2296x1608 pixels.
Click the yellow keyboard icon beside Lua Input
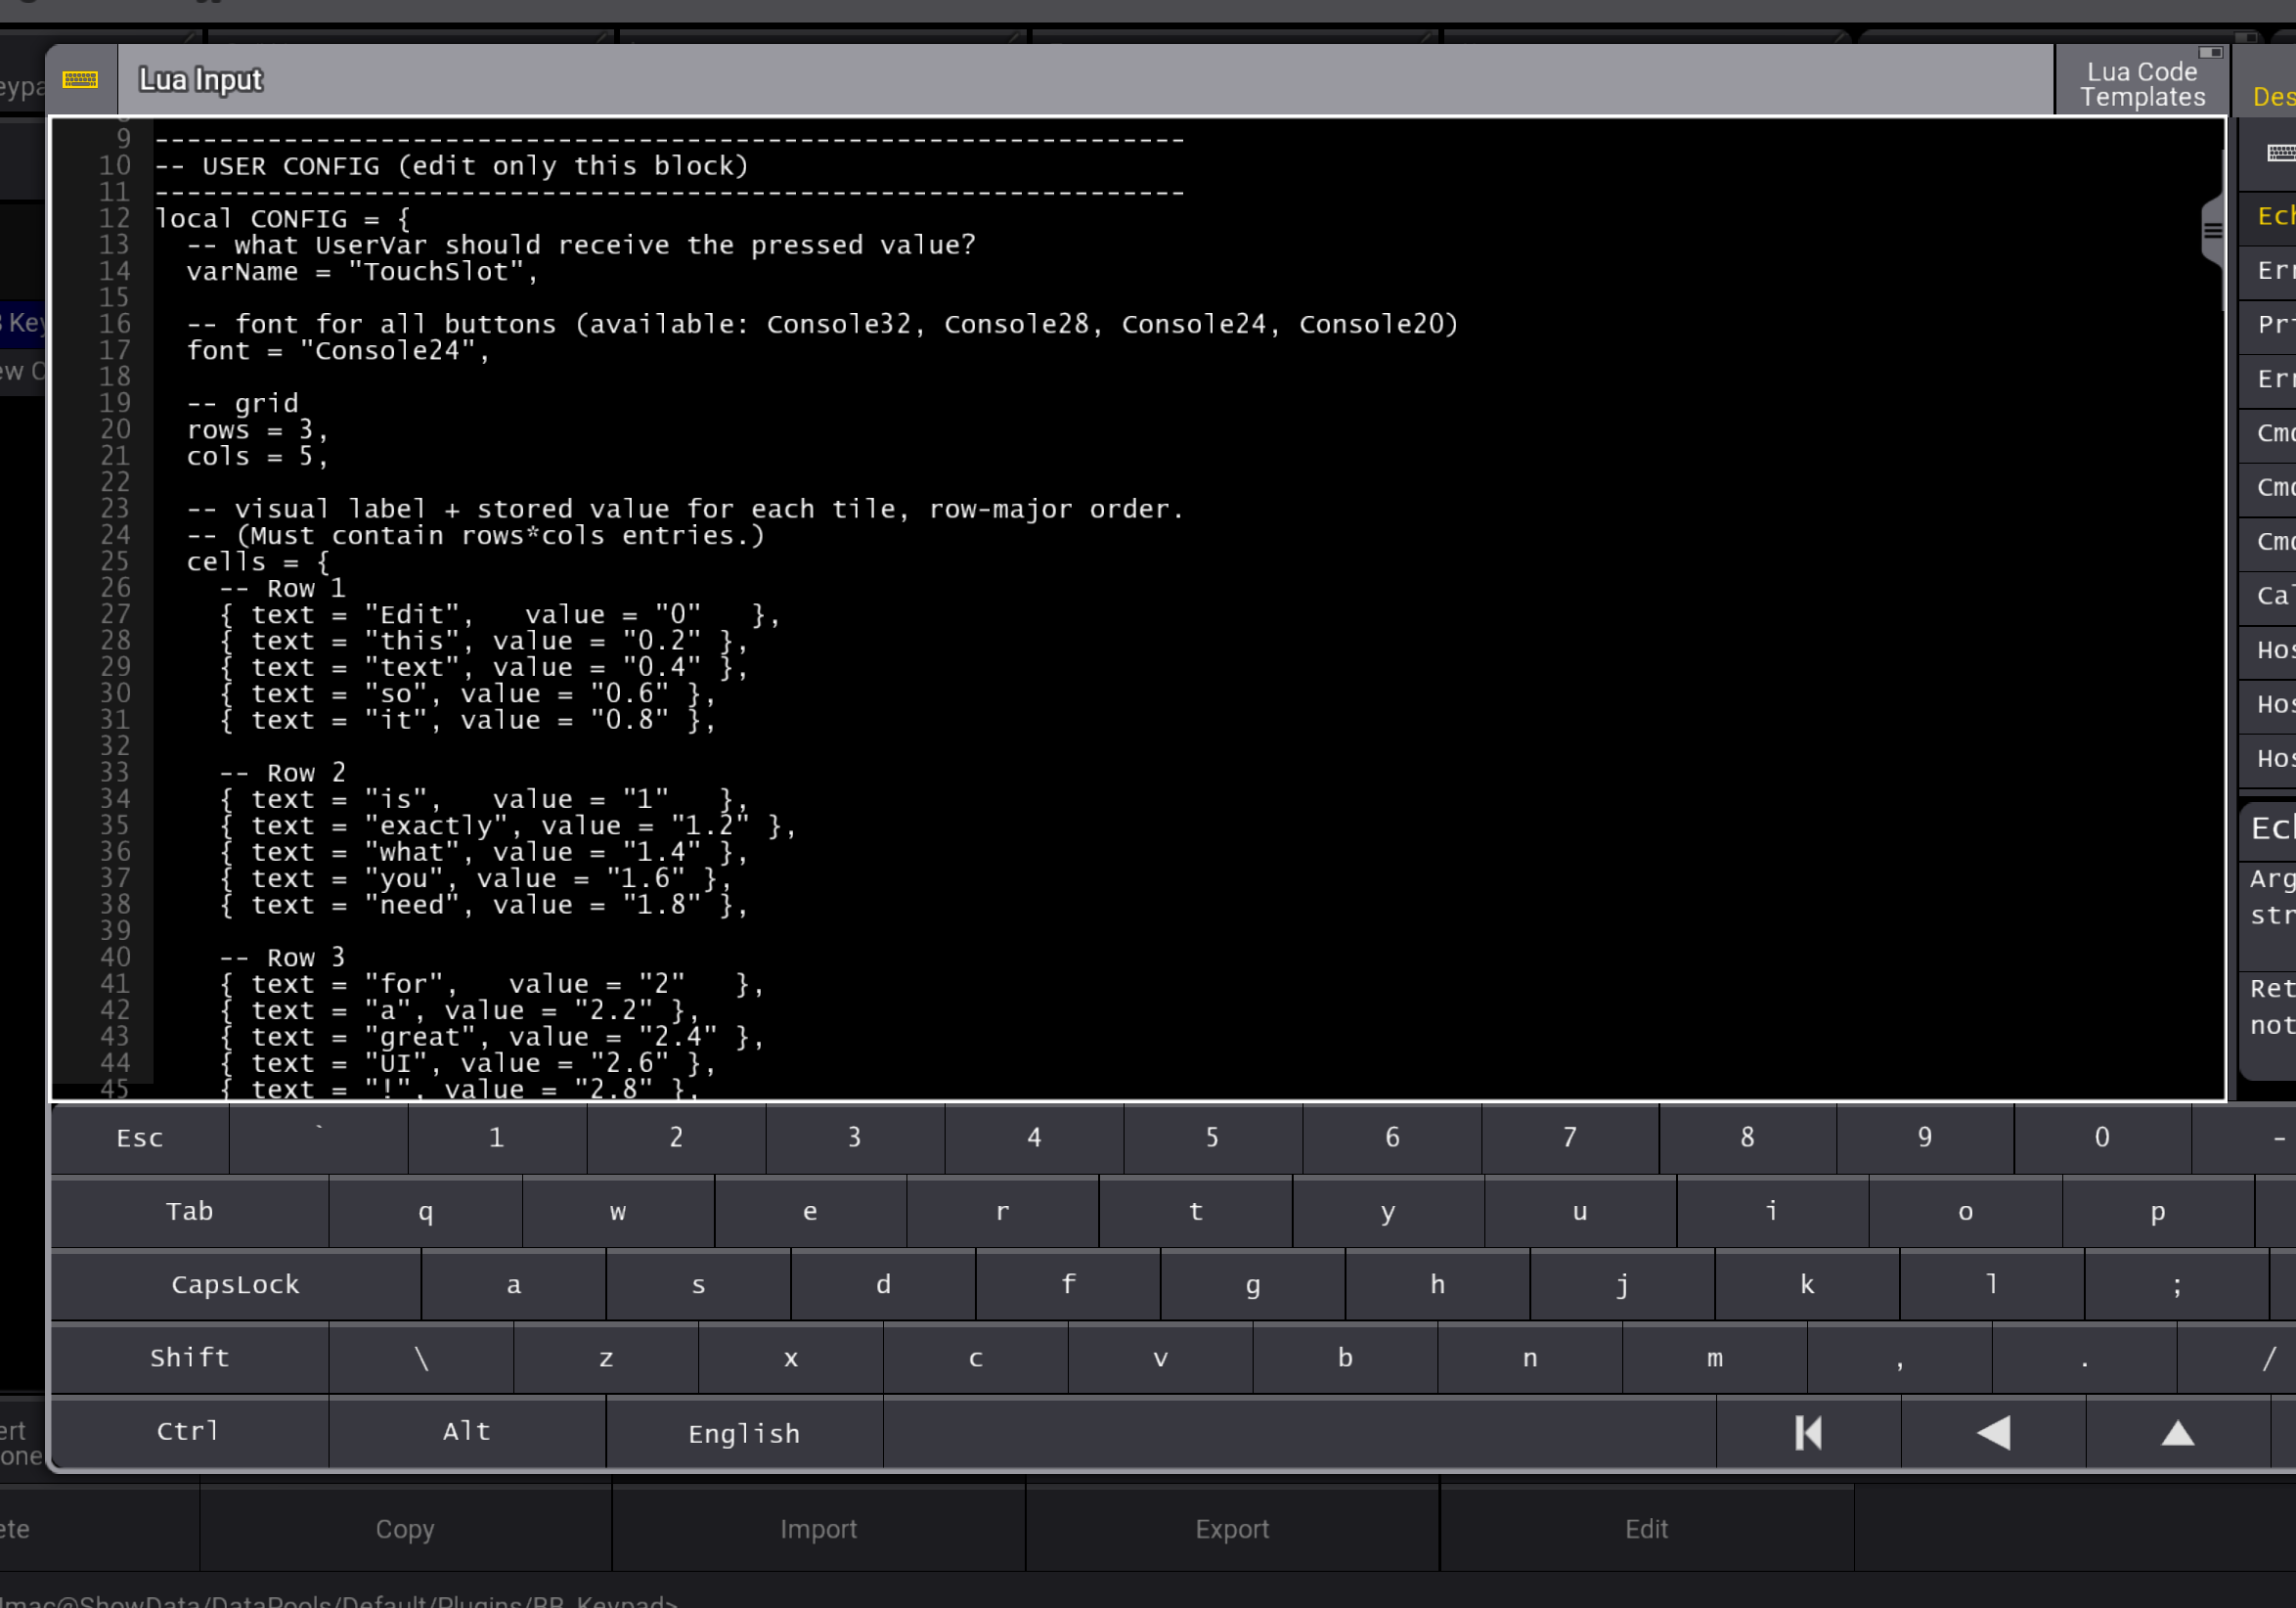tap(80, 79)
